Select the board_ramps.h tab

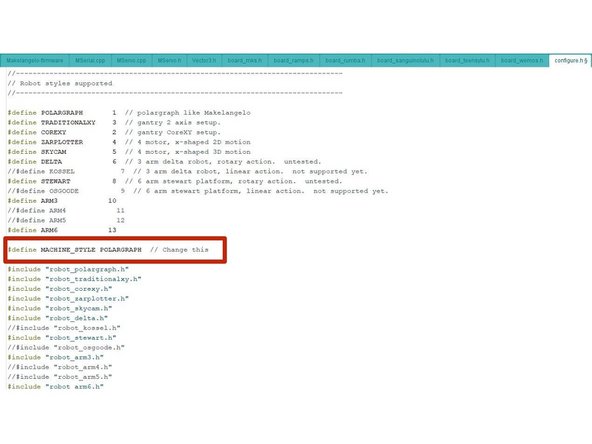click(293, 60)
